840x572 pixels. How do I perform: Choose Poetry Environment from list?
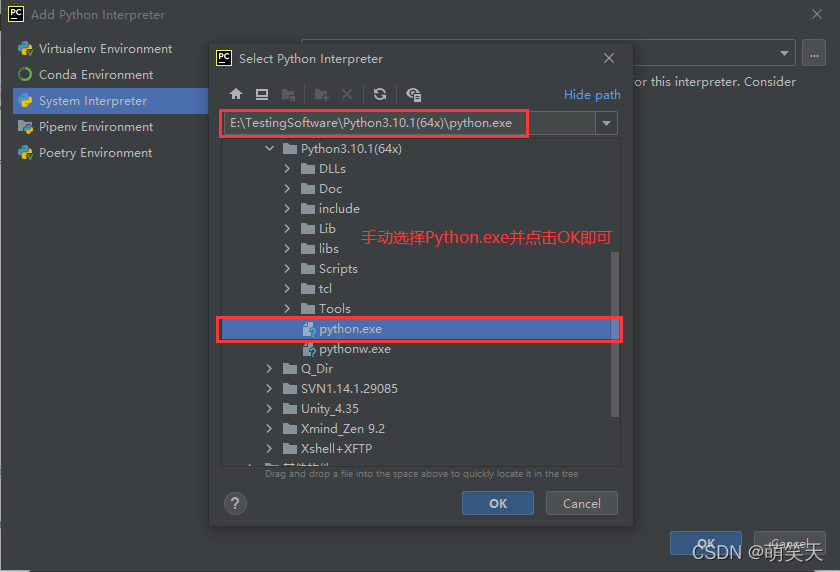(x=95, y=153)
